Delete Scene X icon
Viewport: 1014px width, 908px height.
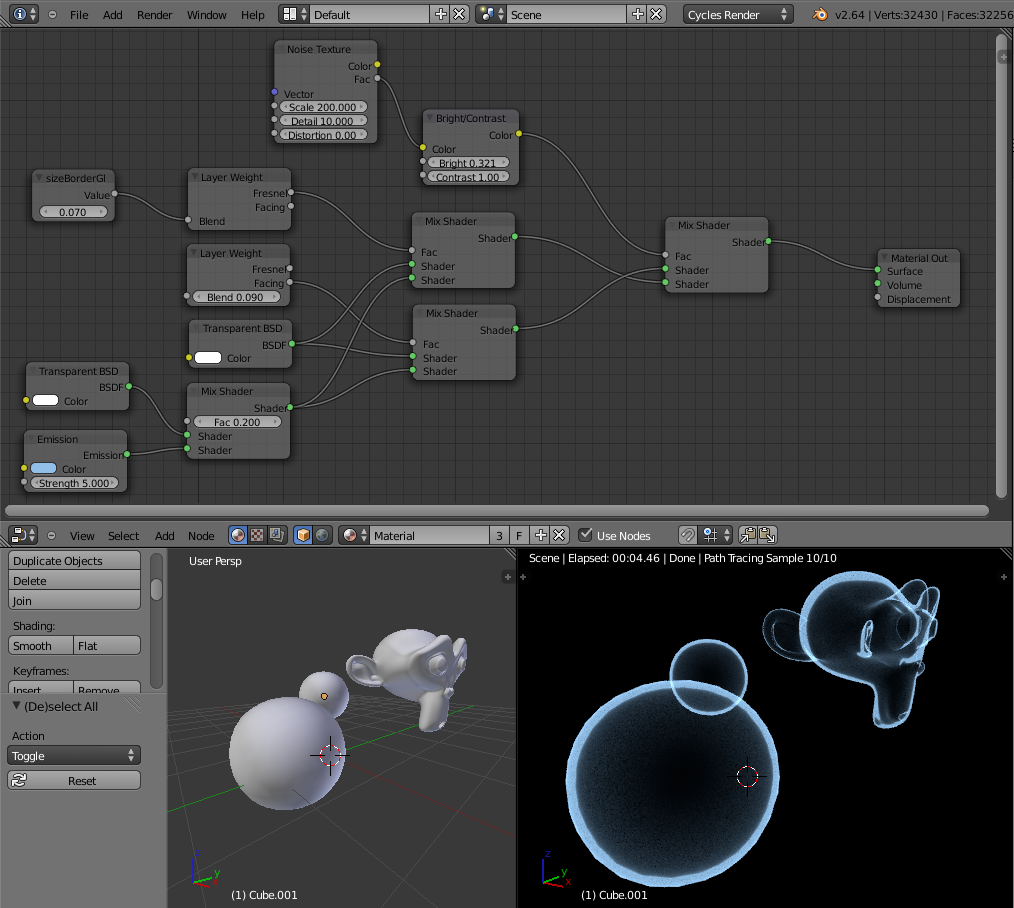click(x=656, y=14)
